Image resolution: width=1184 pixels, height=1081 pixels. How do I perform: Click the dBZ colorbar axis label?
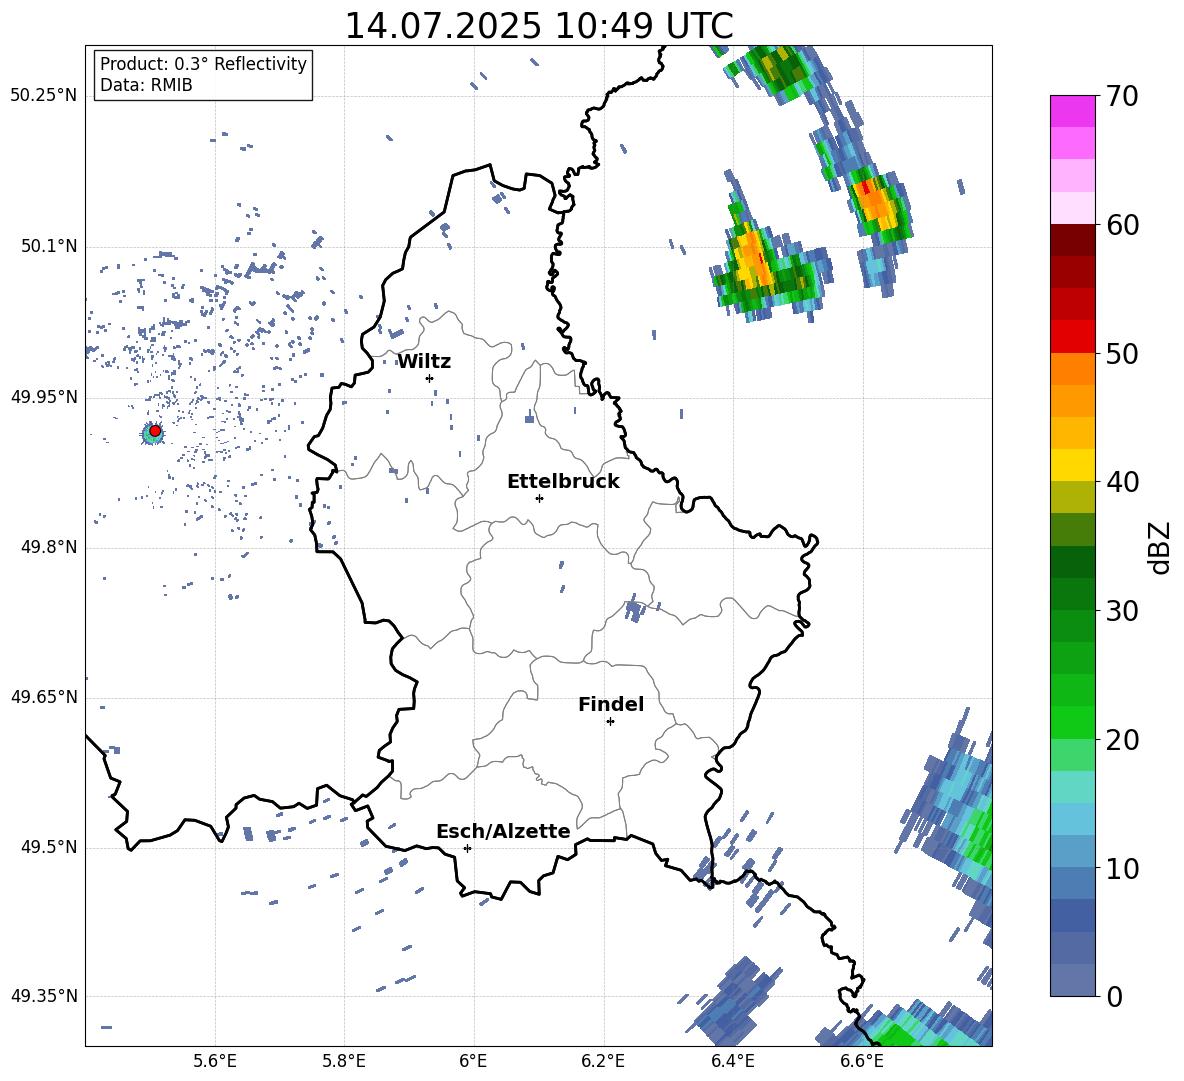[x=1160, y=547]
